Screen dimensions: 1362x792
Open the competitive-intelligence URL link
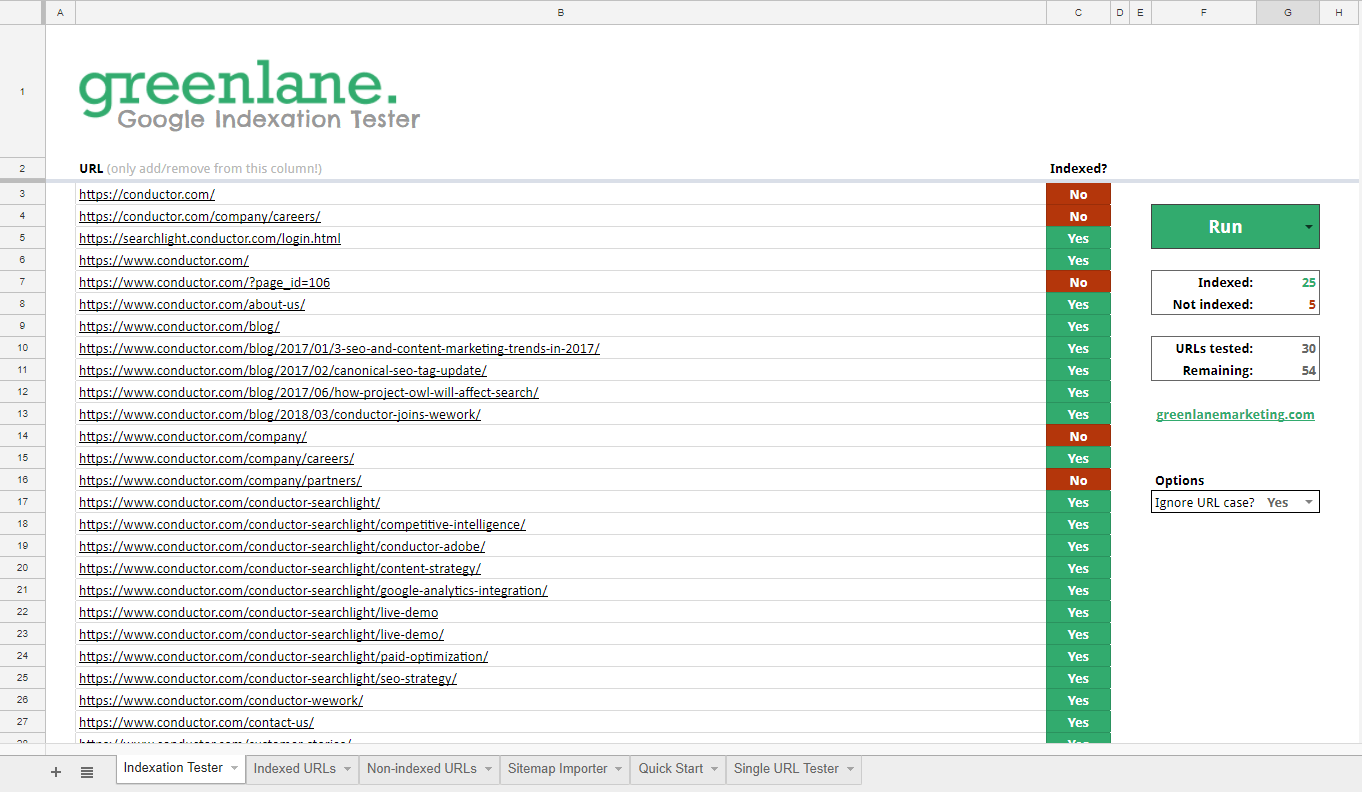[x=302, y=524]
